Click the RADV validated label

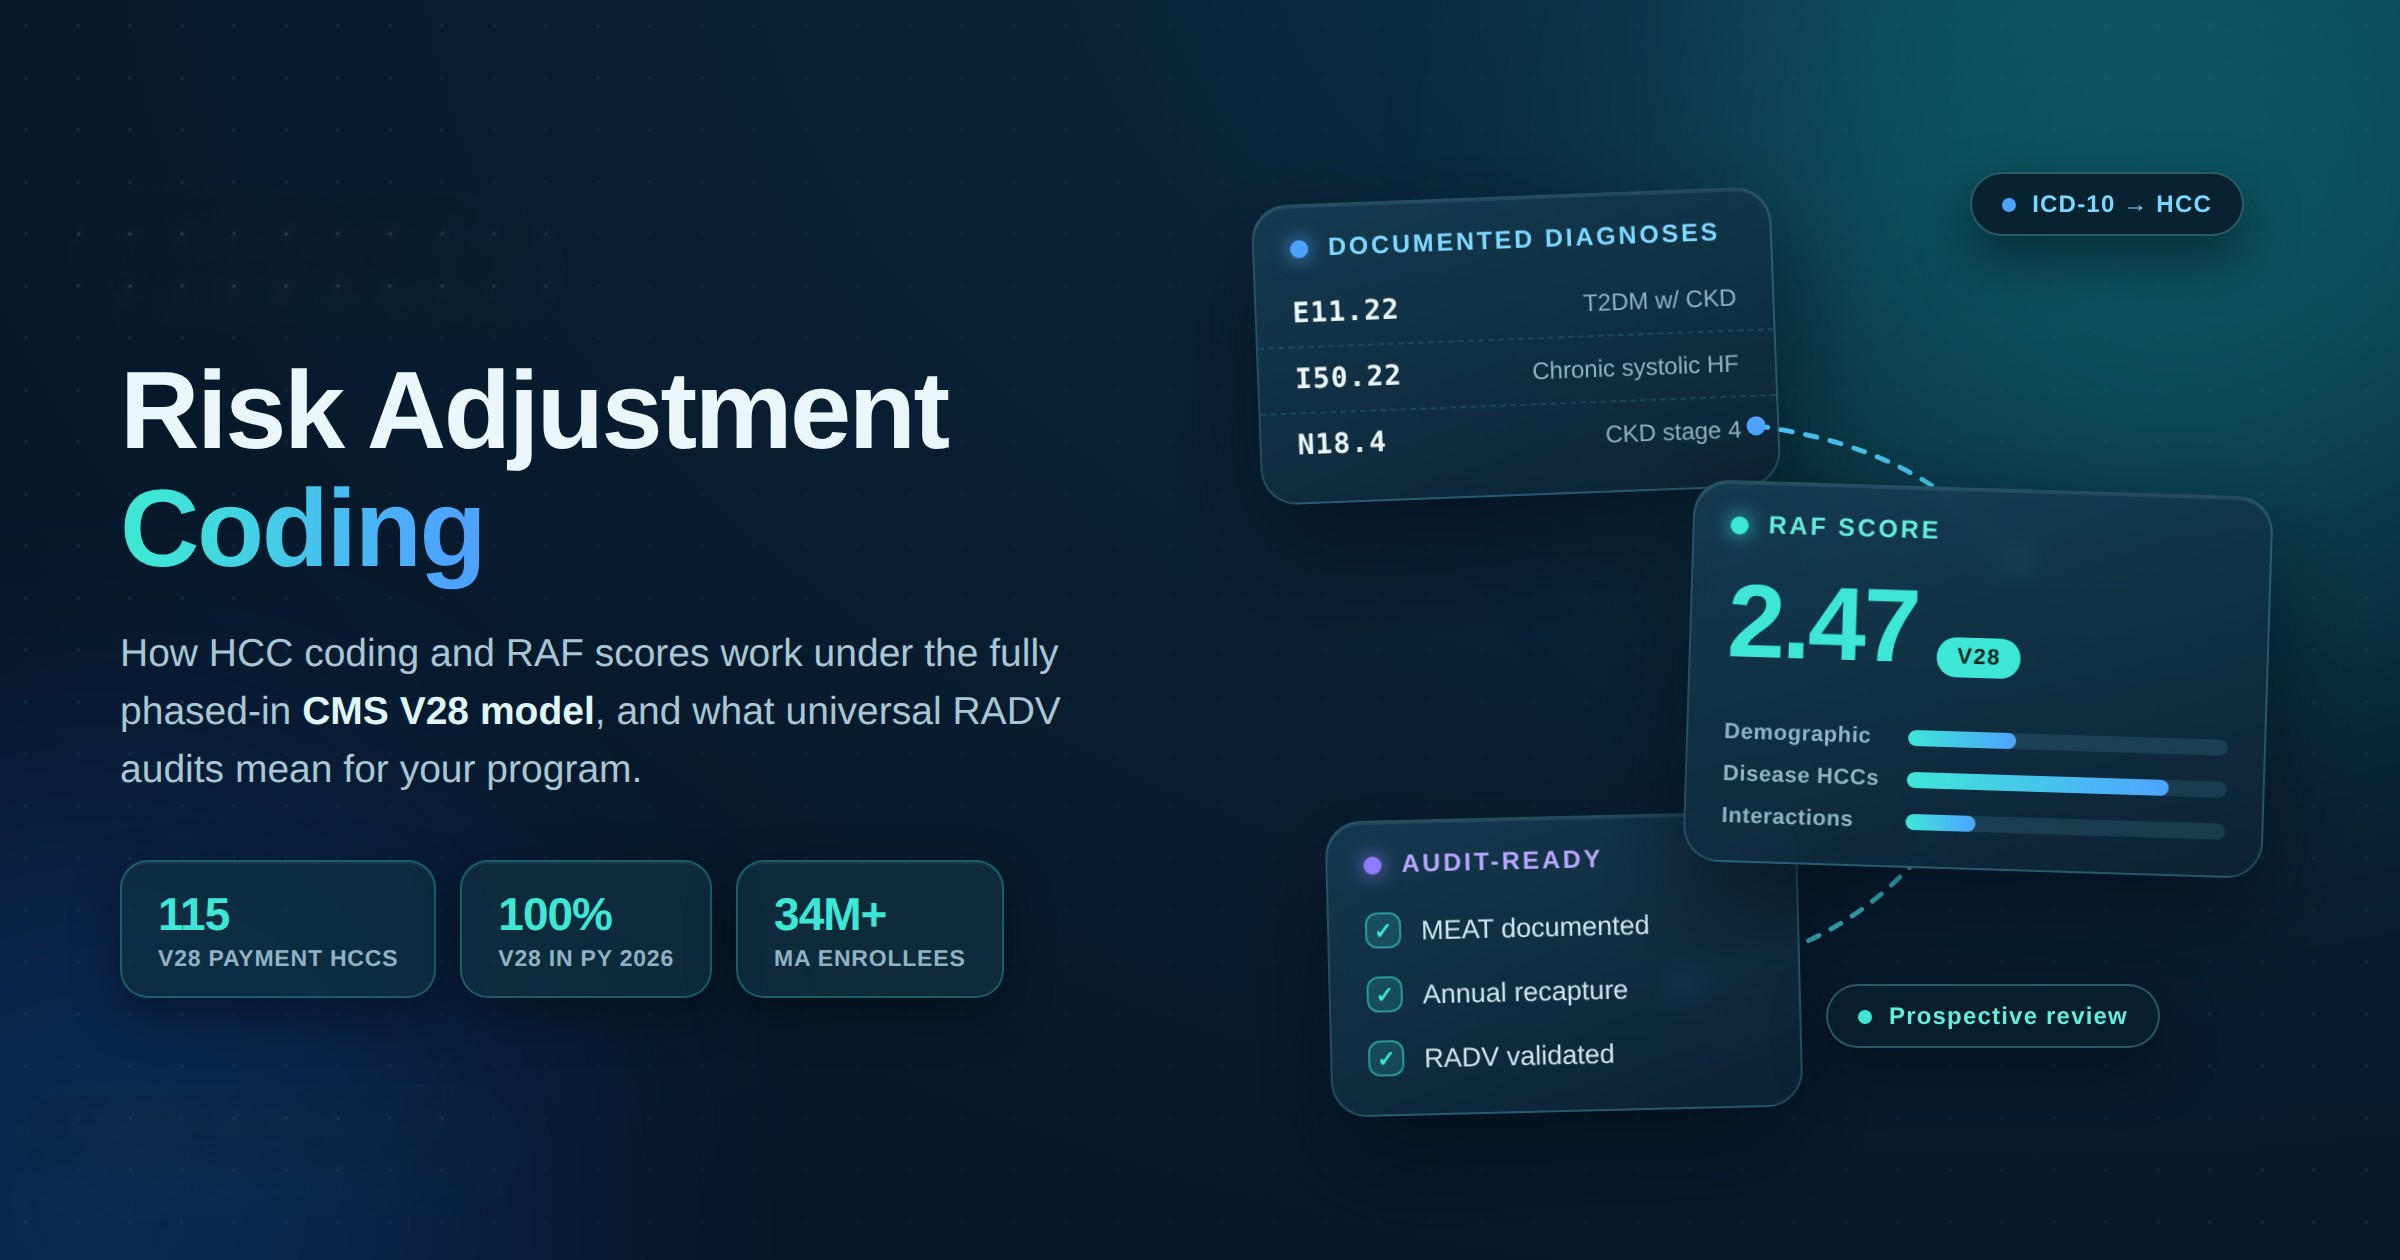pyautogui.click(x=1519, y=1056)
